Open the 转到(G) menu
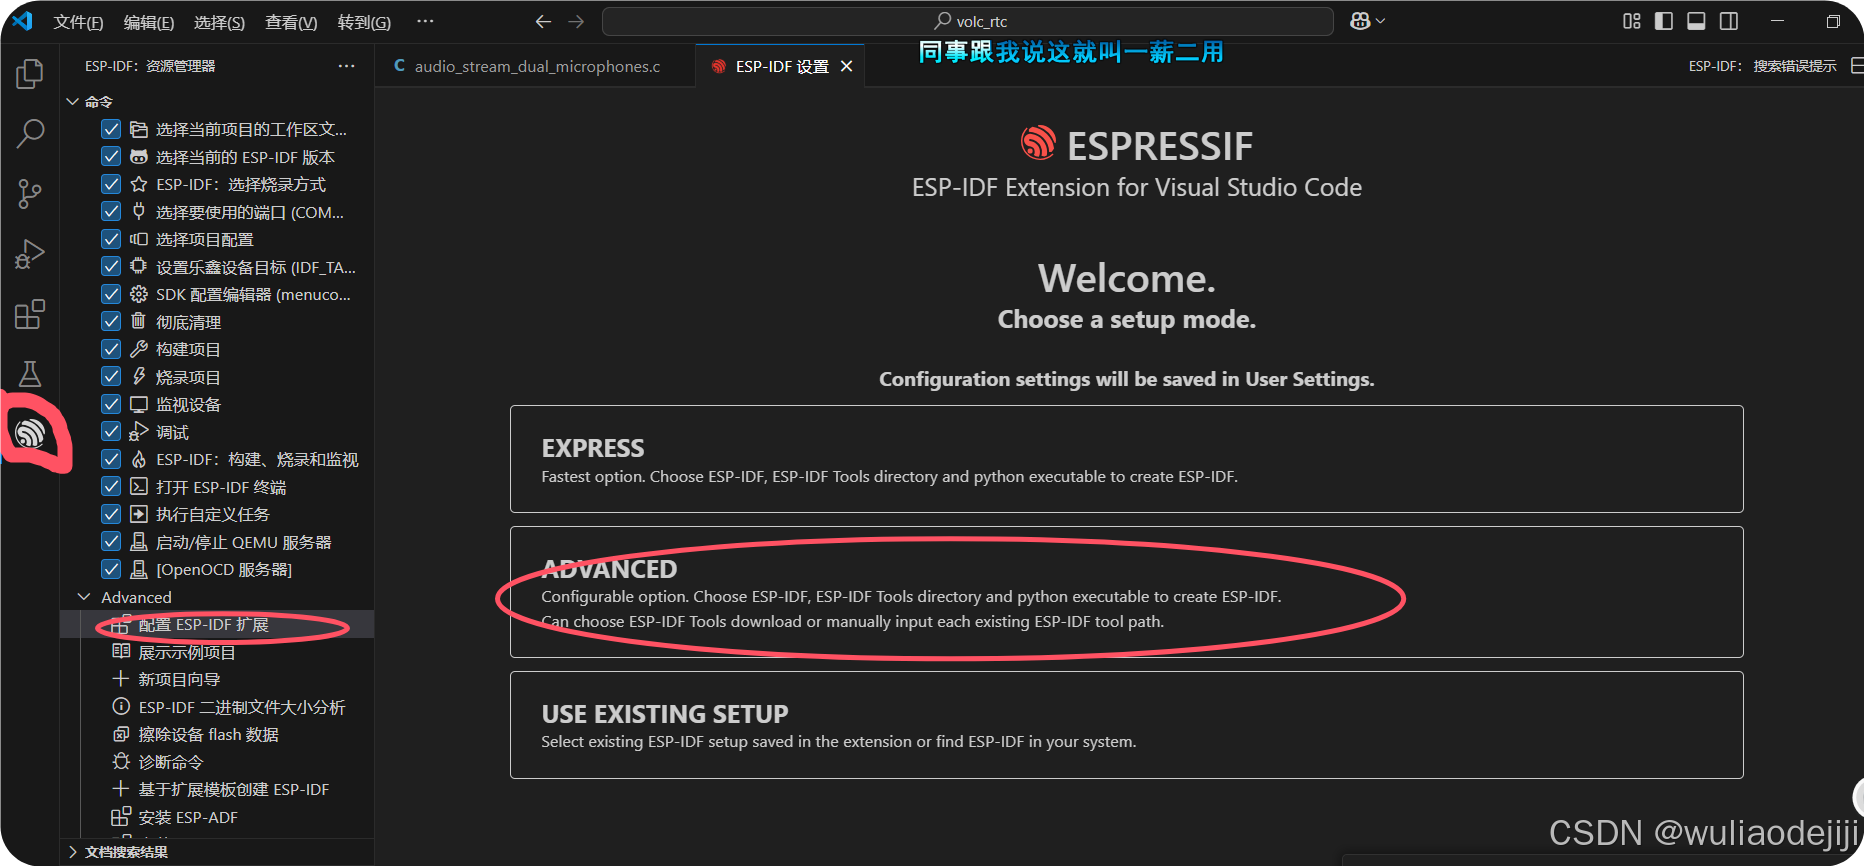Image resolution: width=1864 pixels, height=866 pixels. click(364, 22)
